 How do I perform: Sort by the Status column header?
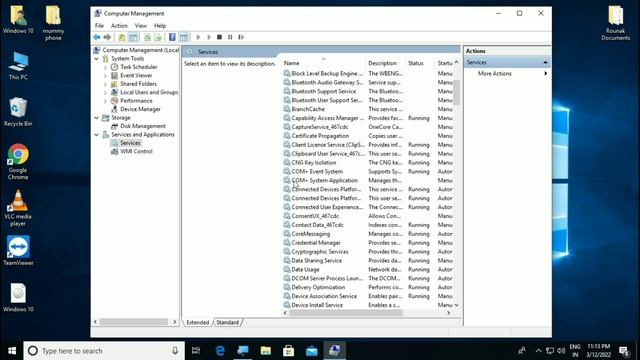pos(420,63)
